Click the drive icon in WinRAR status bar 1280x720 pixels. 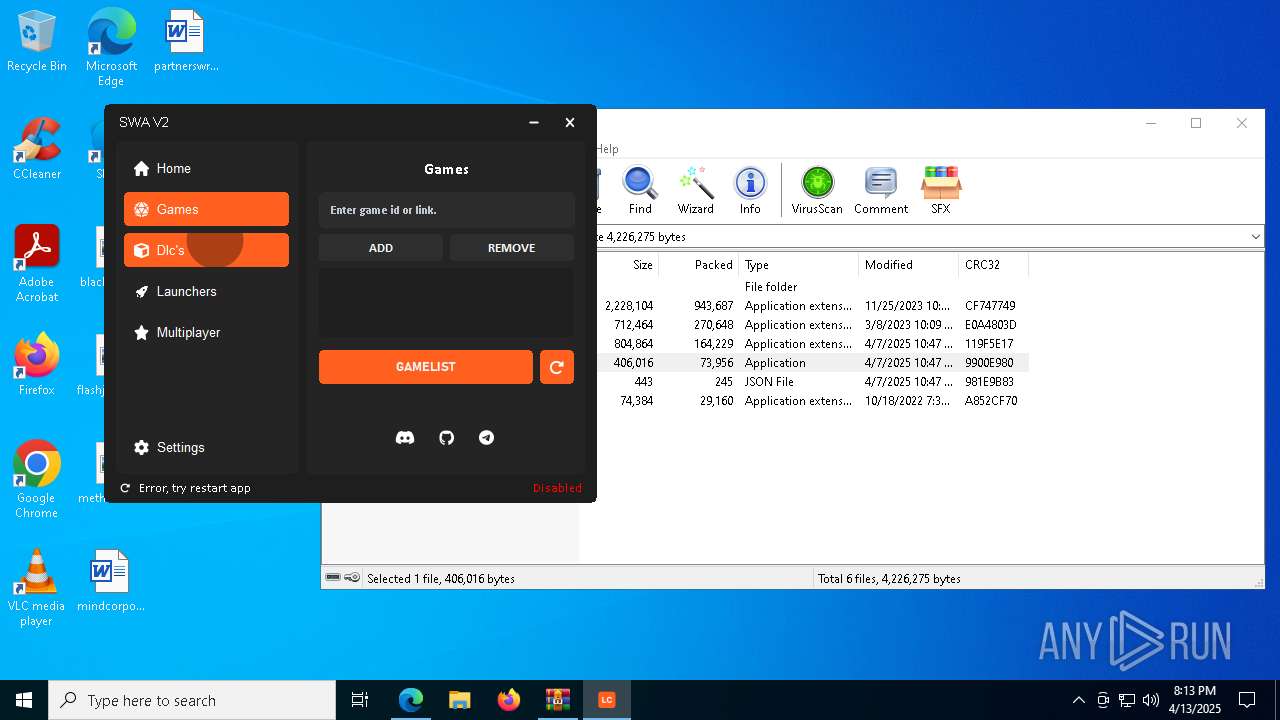333,578
